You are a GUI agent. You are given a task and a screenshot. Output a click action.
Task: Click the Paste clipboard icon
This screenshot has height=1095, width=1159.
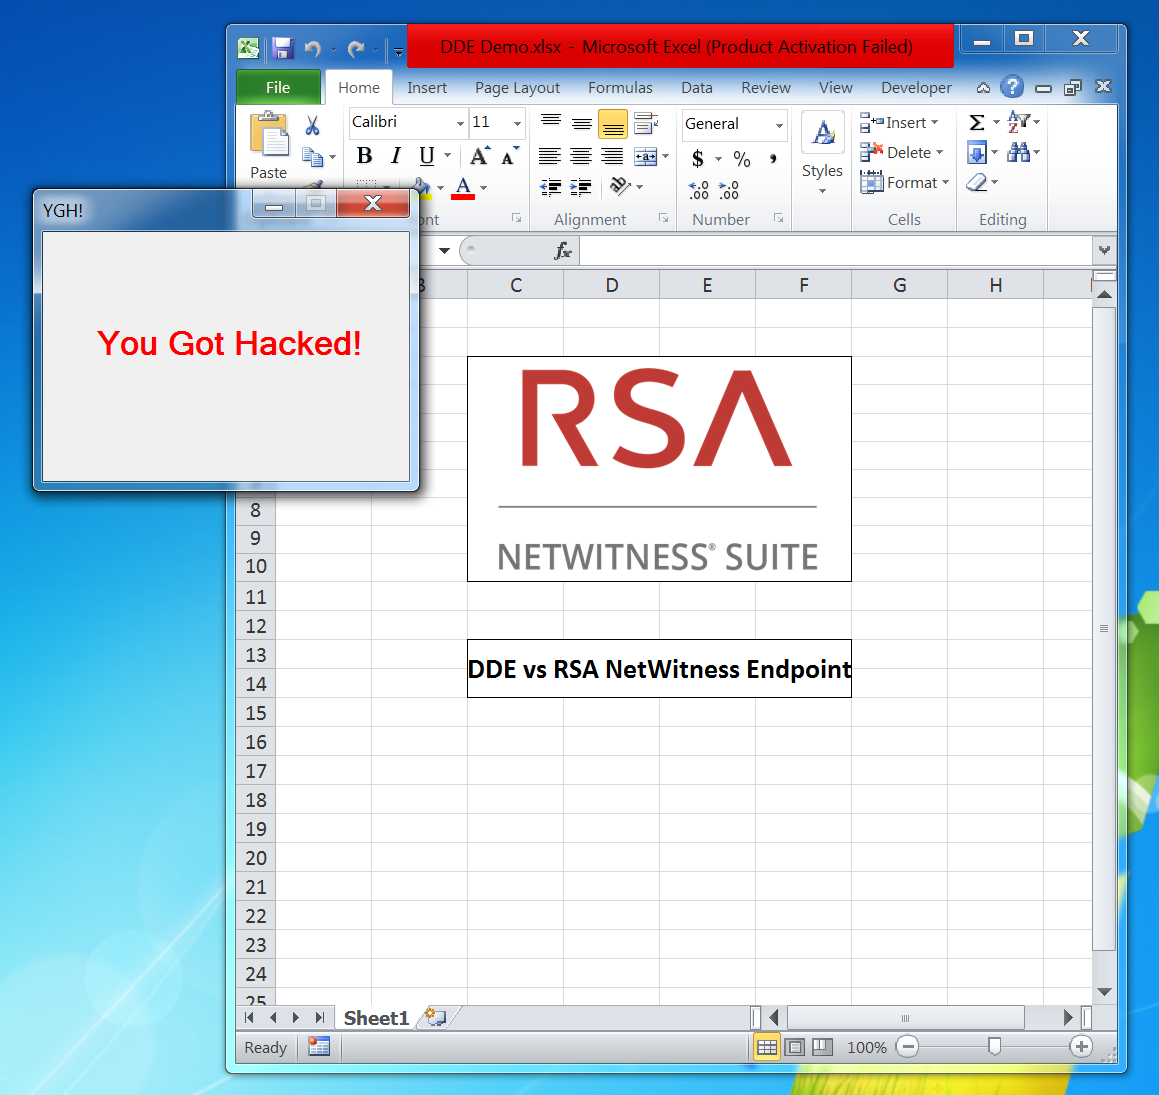coord(269,135)
